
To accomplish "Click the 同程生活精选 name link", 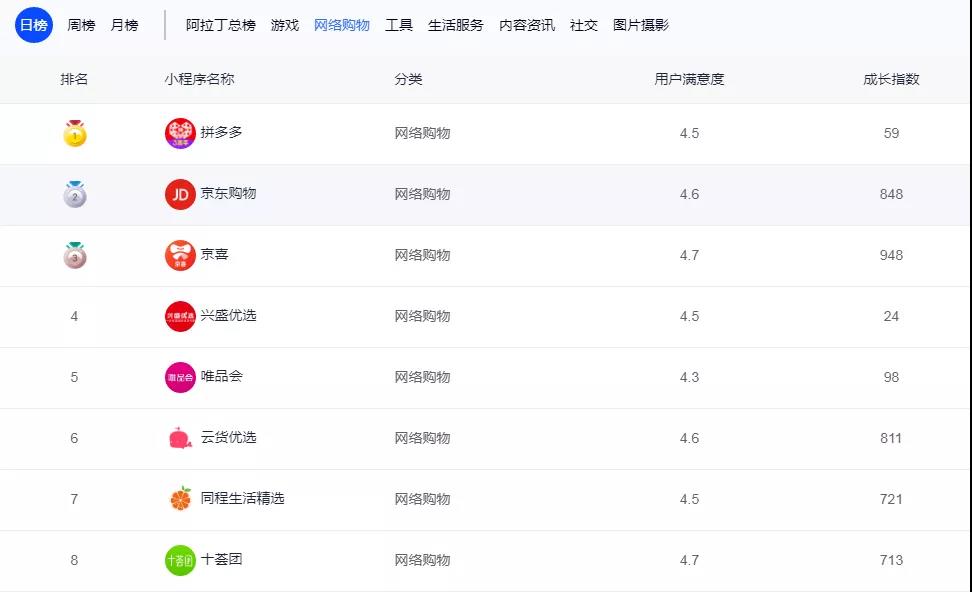I will tap(242, 498).
